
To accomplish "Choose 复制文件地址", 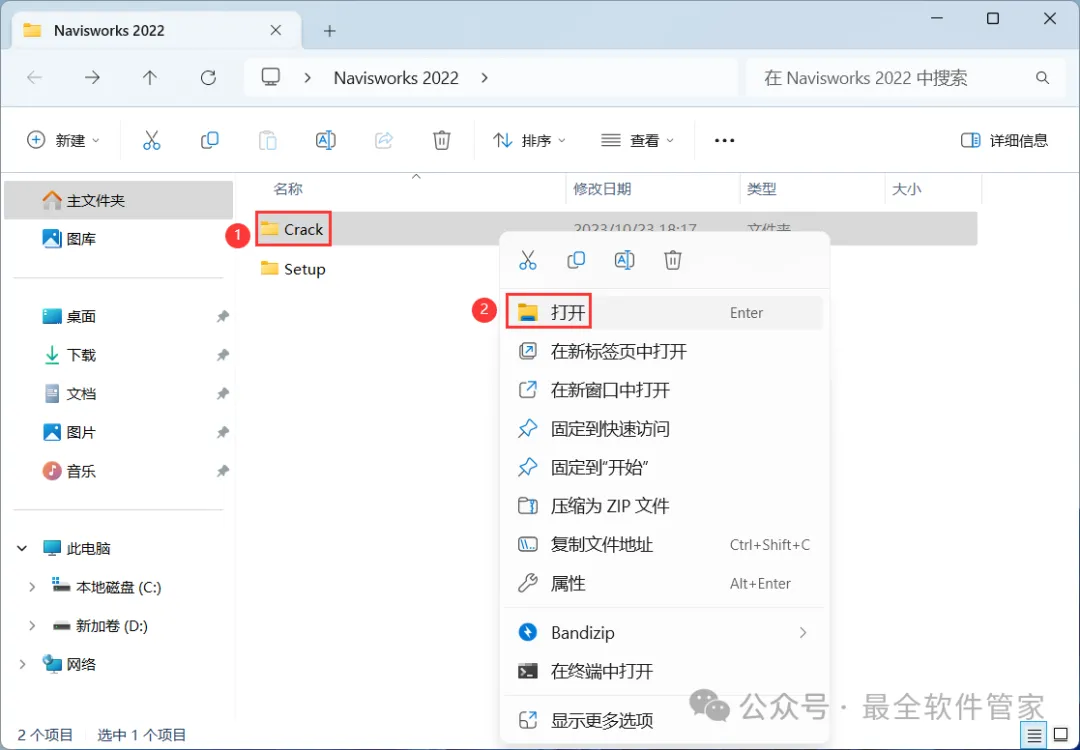I will (x=665, y=545).
